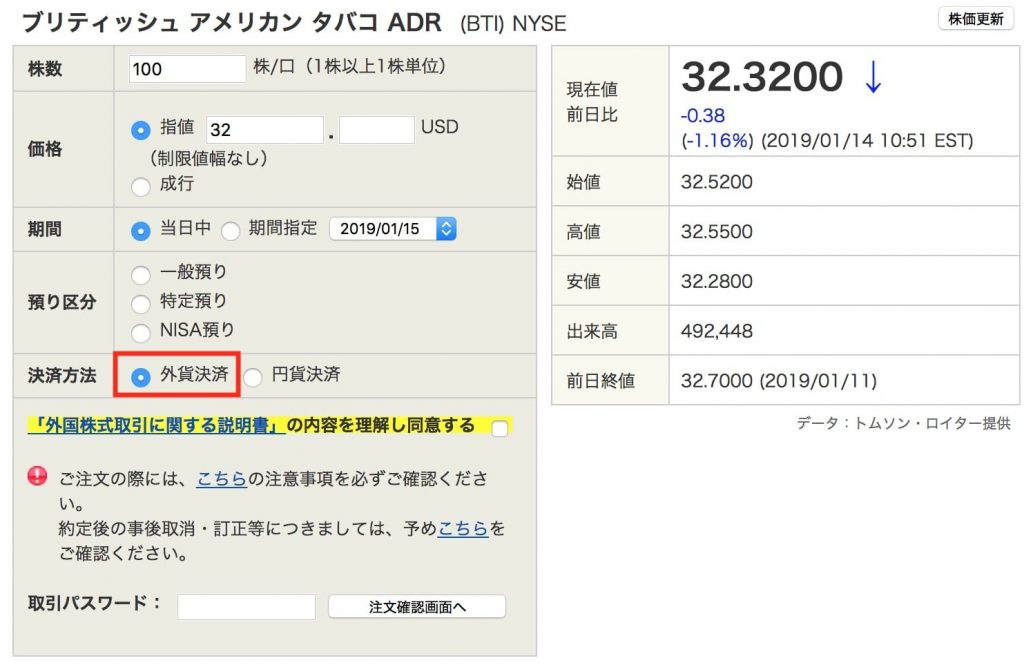Click the 高値 value 32.5500
The width and height of the screenshot is (1024, 665).
(x=716, y=231)
